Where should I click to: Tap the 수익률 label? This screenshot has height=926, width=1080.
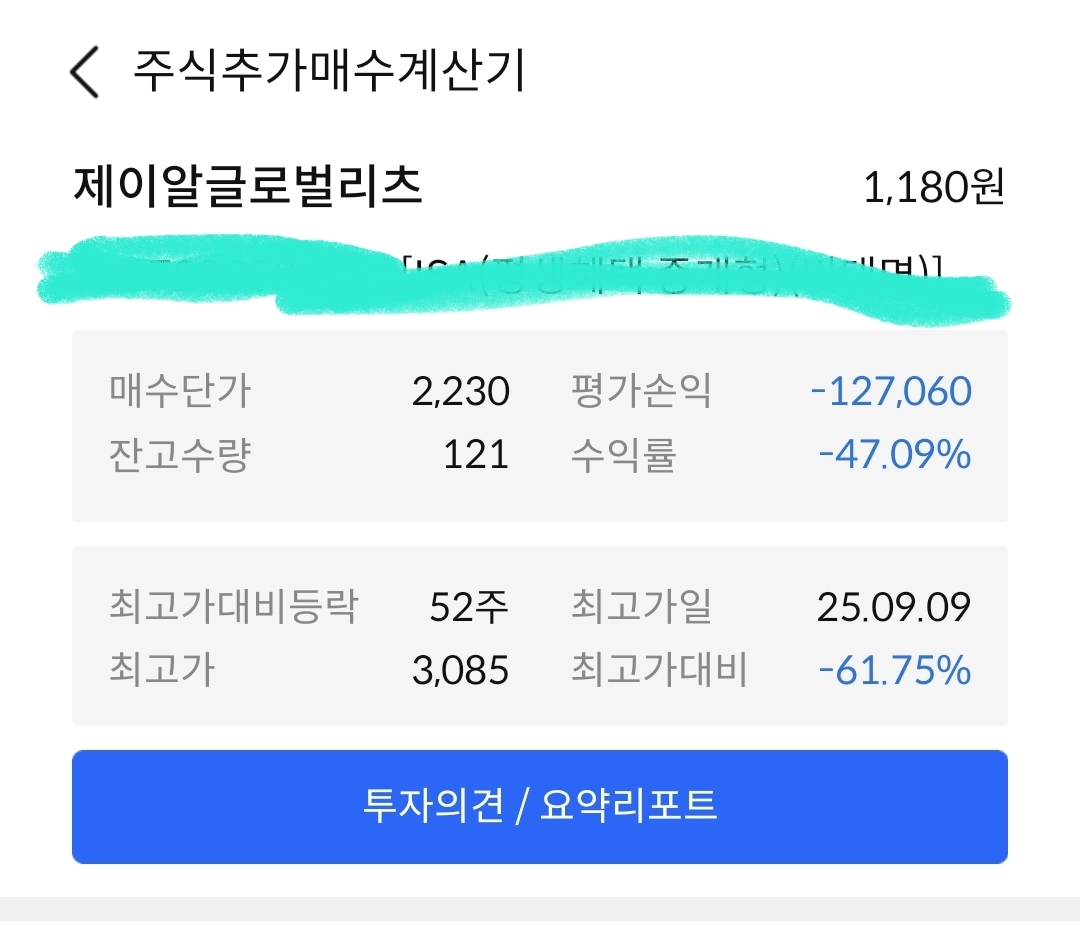(624, 455)
